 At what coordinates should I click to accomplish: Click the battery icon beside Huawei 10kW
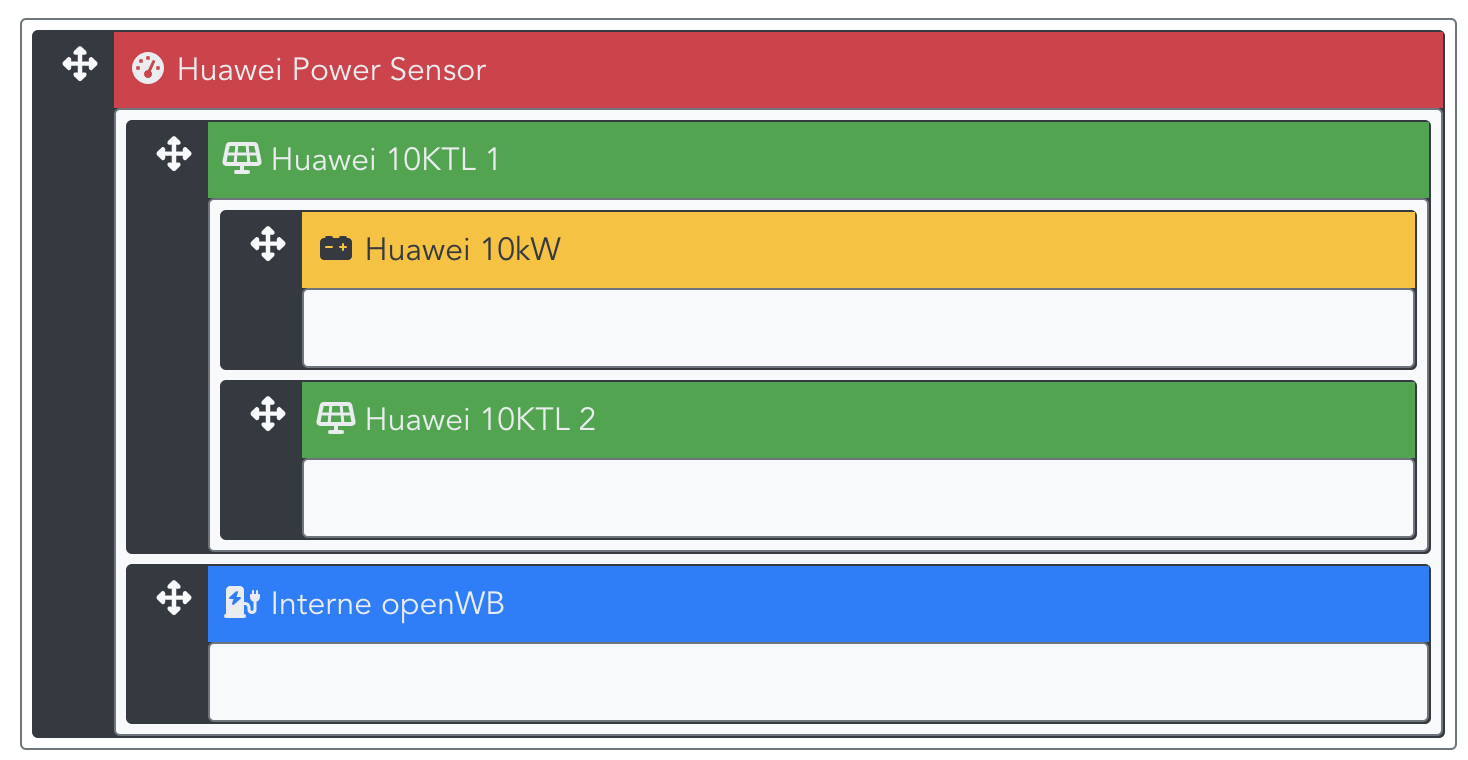click(x=336, y=248)
